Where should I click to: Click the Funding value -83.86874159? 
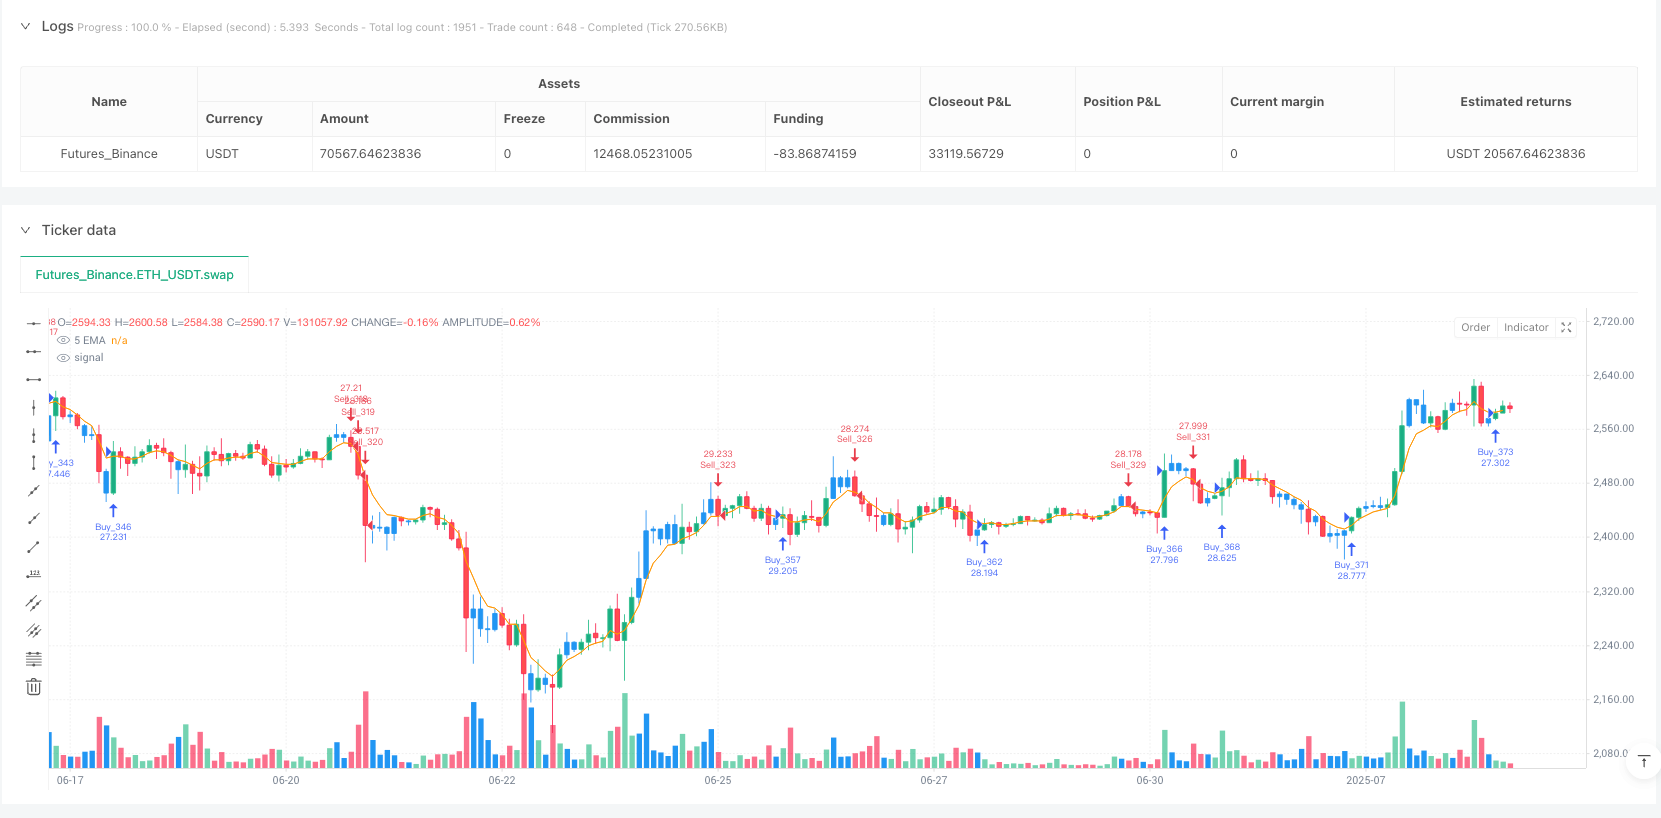(x=815, y=154)
